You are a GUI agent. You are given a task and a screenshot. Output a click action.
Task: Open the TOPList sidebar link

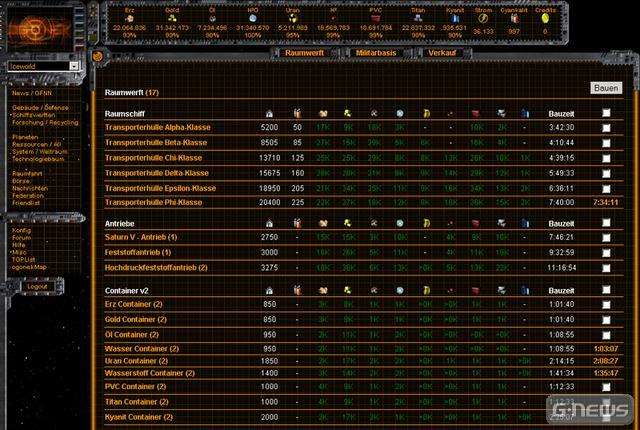[x=23, y=259]
